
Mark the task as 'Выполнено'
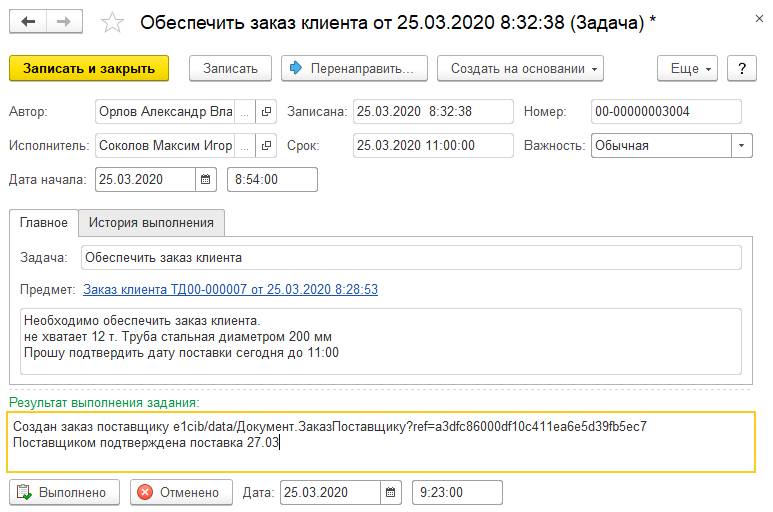pyautogui.click(x=64, y=492)
